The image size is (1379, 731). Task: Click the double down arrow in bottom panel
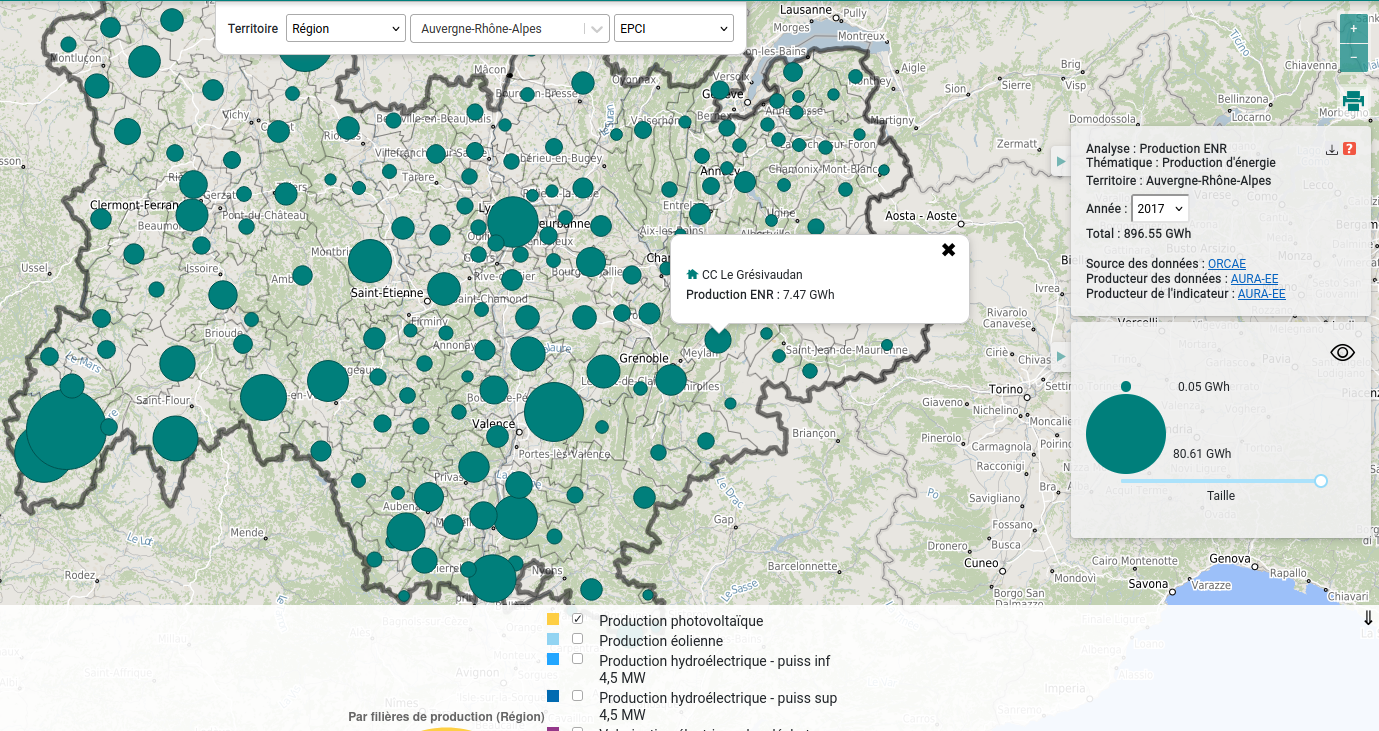click(x=1368, y=619)
